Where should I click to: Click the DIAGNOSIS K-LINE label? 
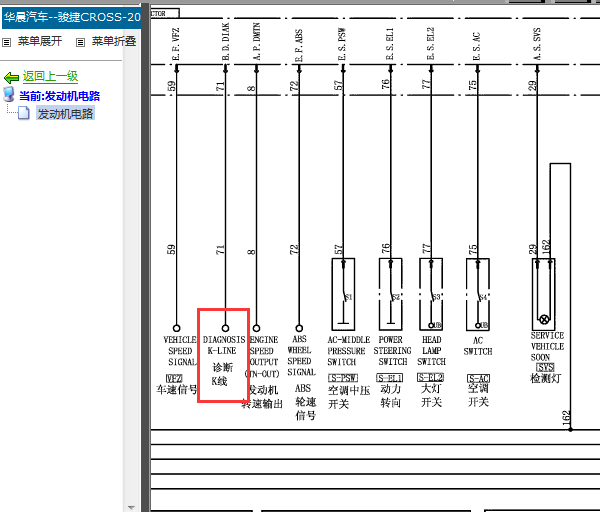[224, 345]
